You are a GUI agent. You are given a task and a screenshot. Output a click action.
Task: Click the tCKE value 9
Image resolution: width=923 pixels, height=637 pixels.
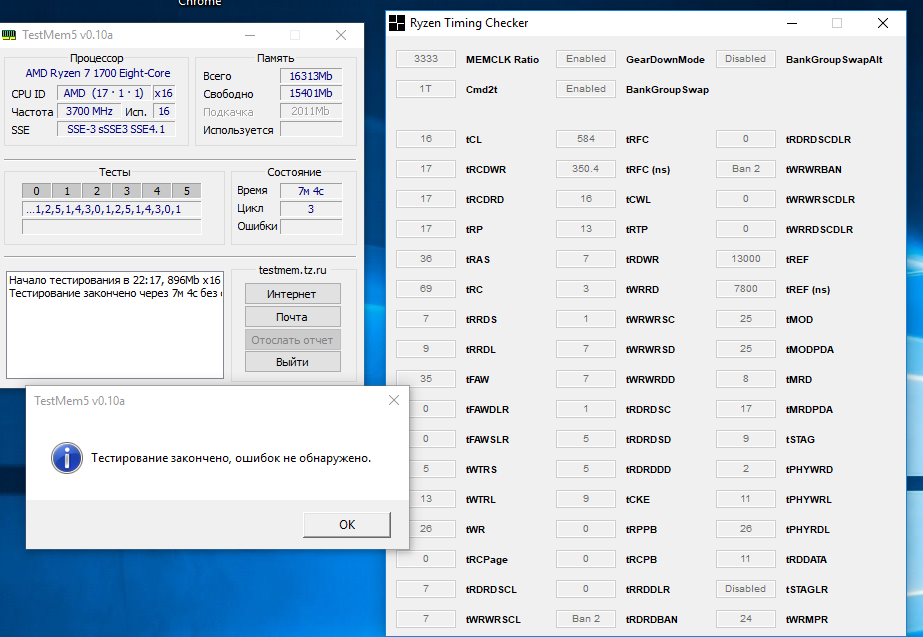586,499
